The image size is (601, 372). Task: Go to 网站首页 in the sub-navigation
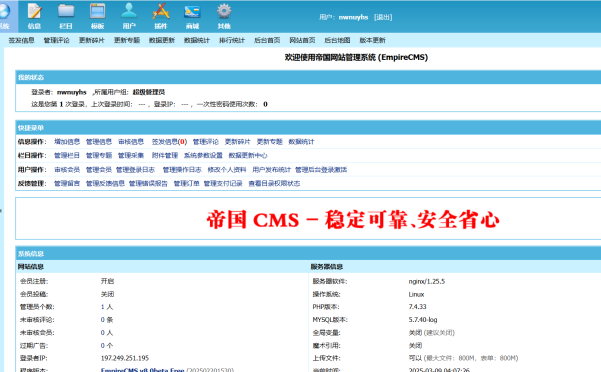[x=302, y=40]
